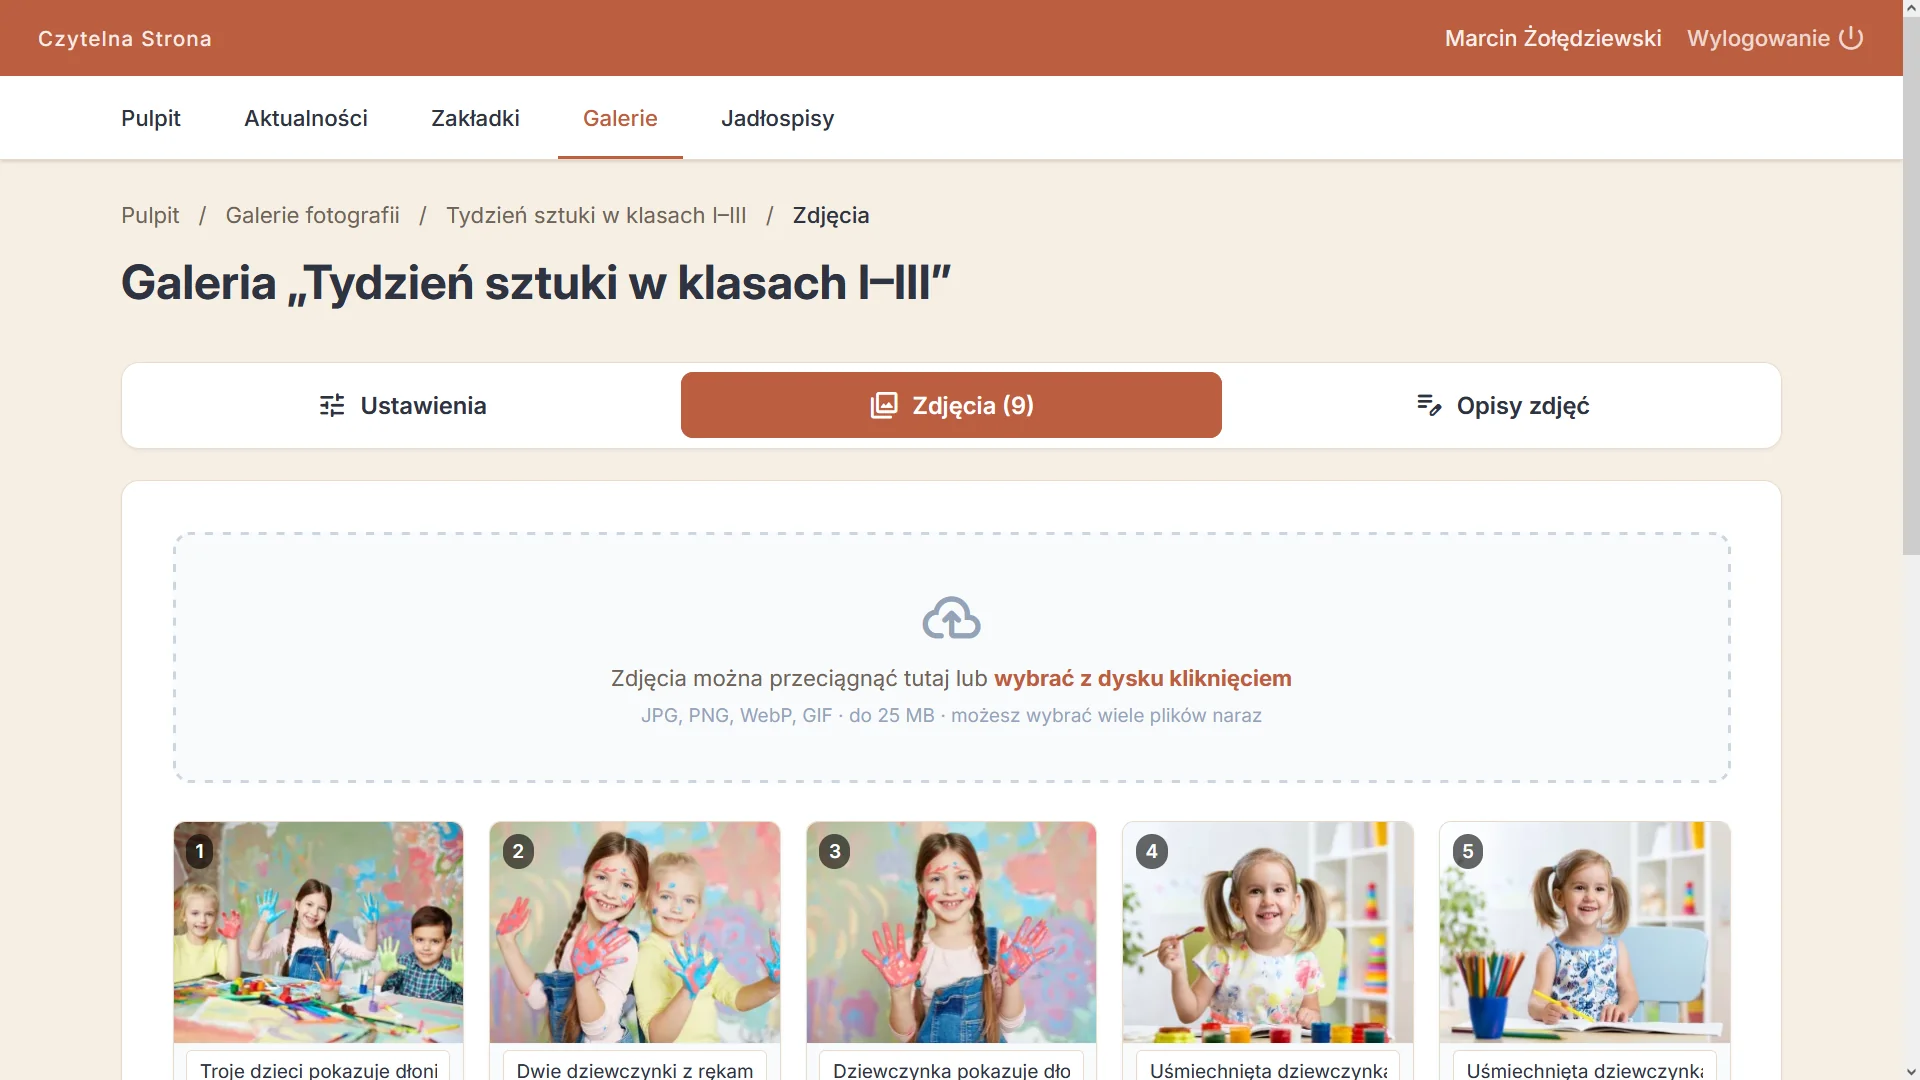Click the 'wybrać z dysku kliknięciem' link
The image size is (1920, 1080).
[1142, 678]
